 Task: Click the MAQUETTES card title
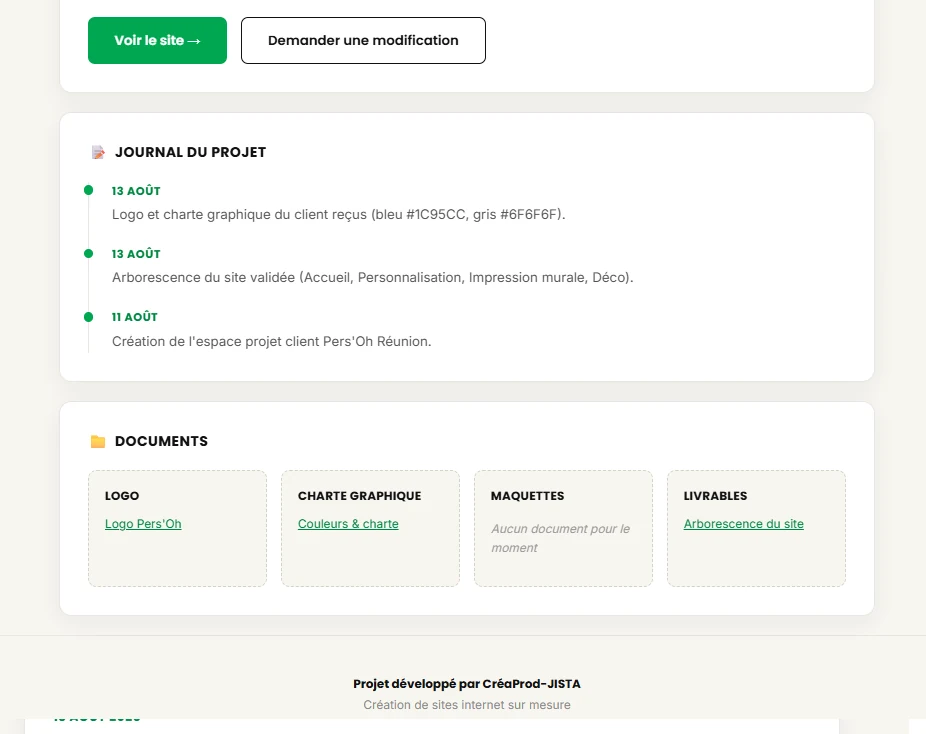527,496
